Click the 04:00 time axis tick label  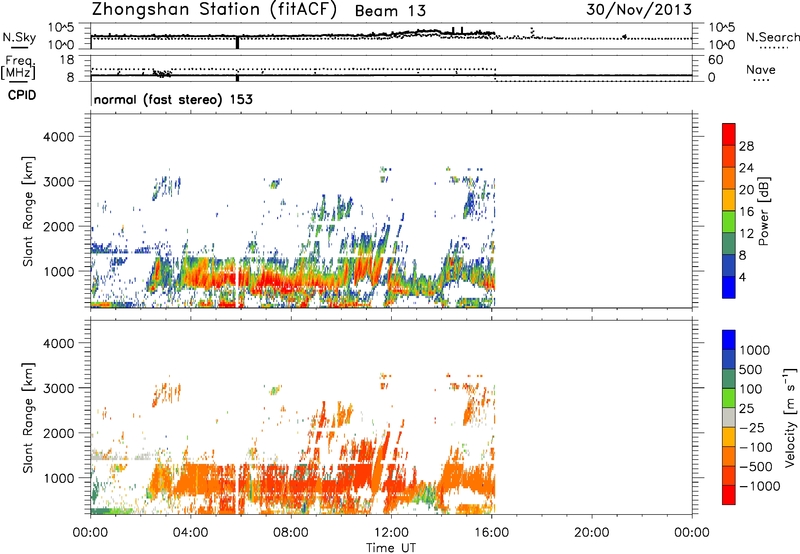pyautogui.click(x=190, y=533)
